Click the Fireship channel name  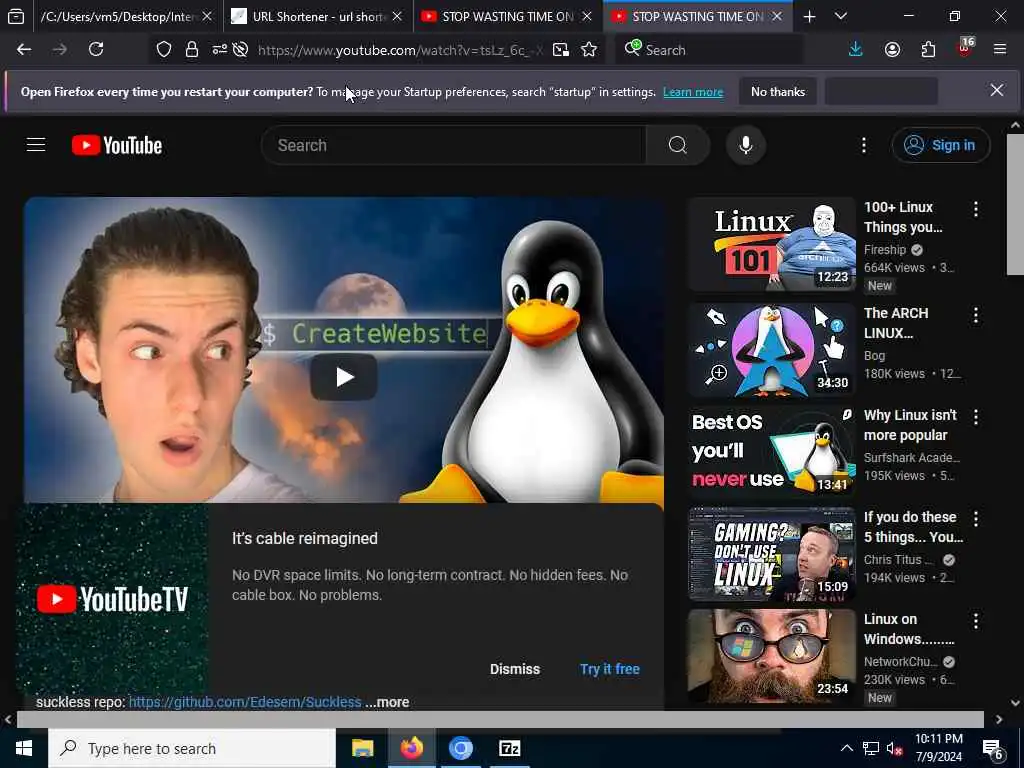[885, 249]
